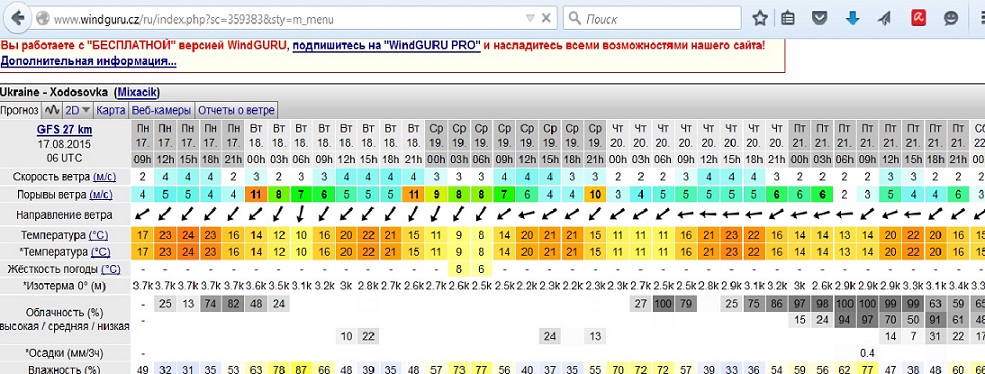Expand the 2D view dropdown
The width and height of the screenshot is (985, 374).
pos(78,110)
